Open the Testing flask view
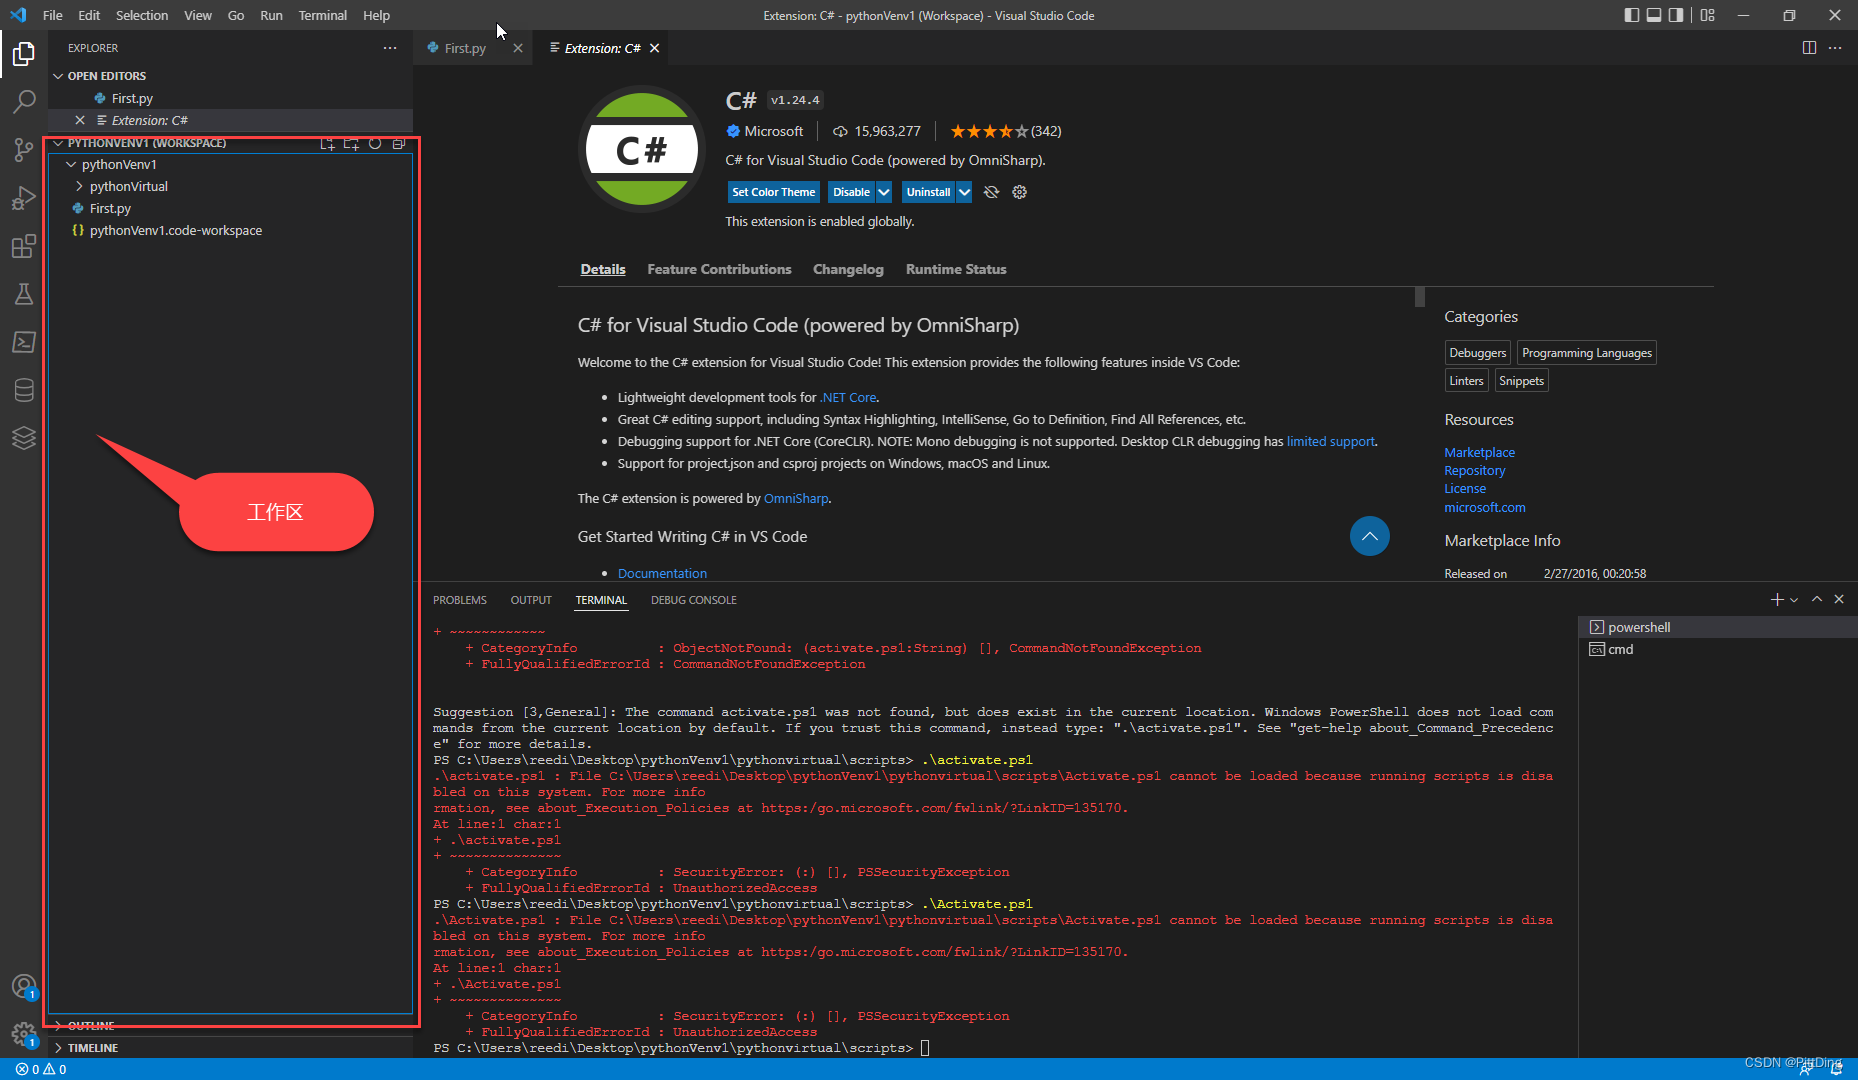 (24, 294)
